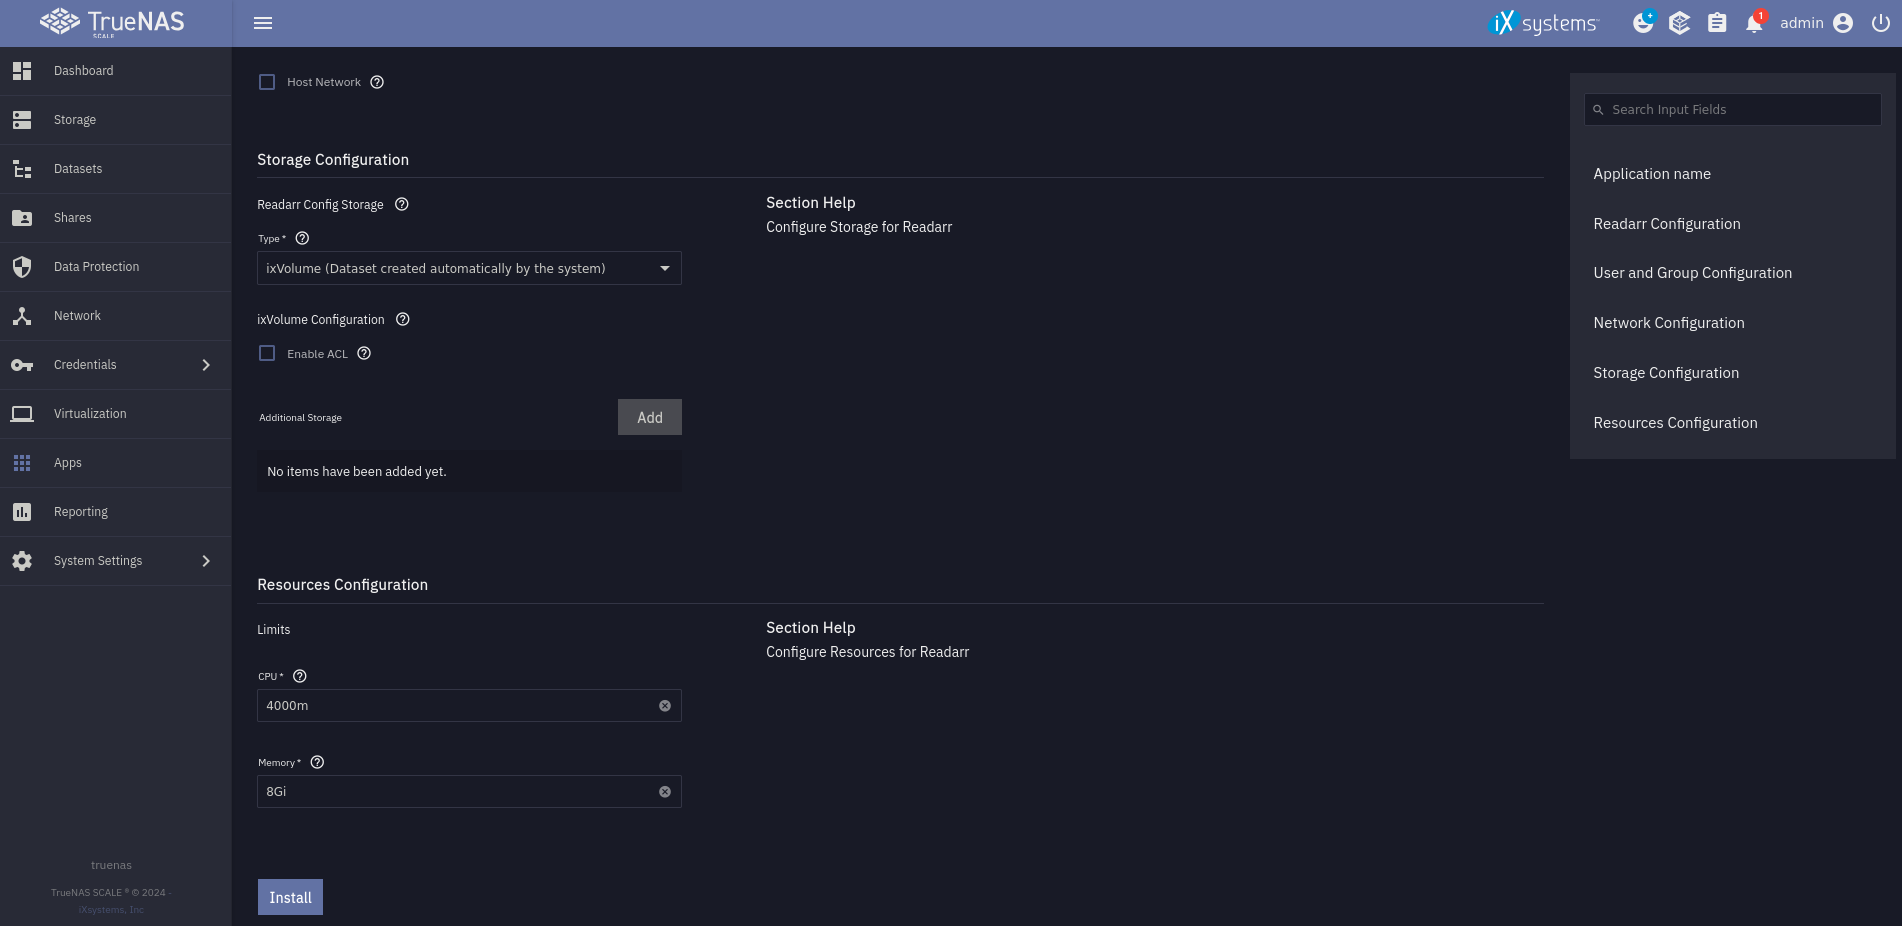Open the admin user account icon

tap(1843, 23)
